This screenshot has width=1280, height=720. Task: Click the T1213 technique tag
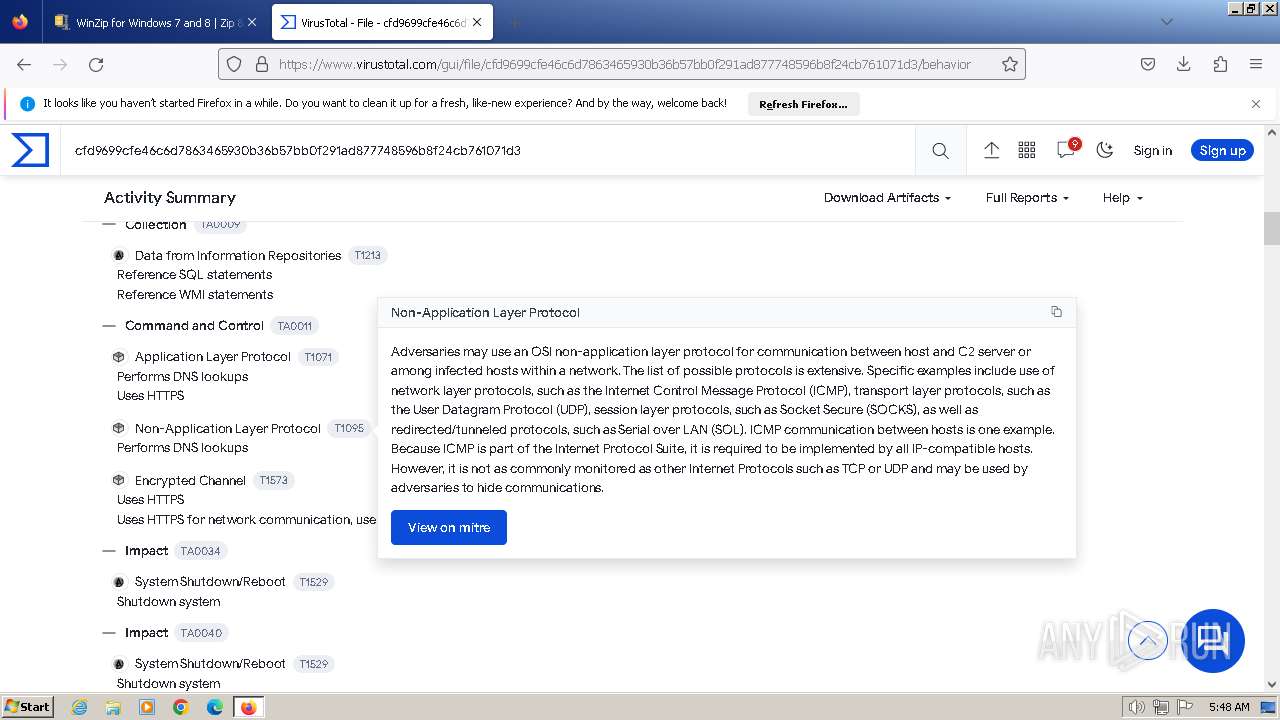point(367,256)
